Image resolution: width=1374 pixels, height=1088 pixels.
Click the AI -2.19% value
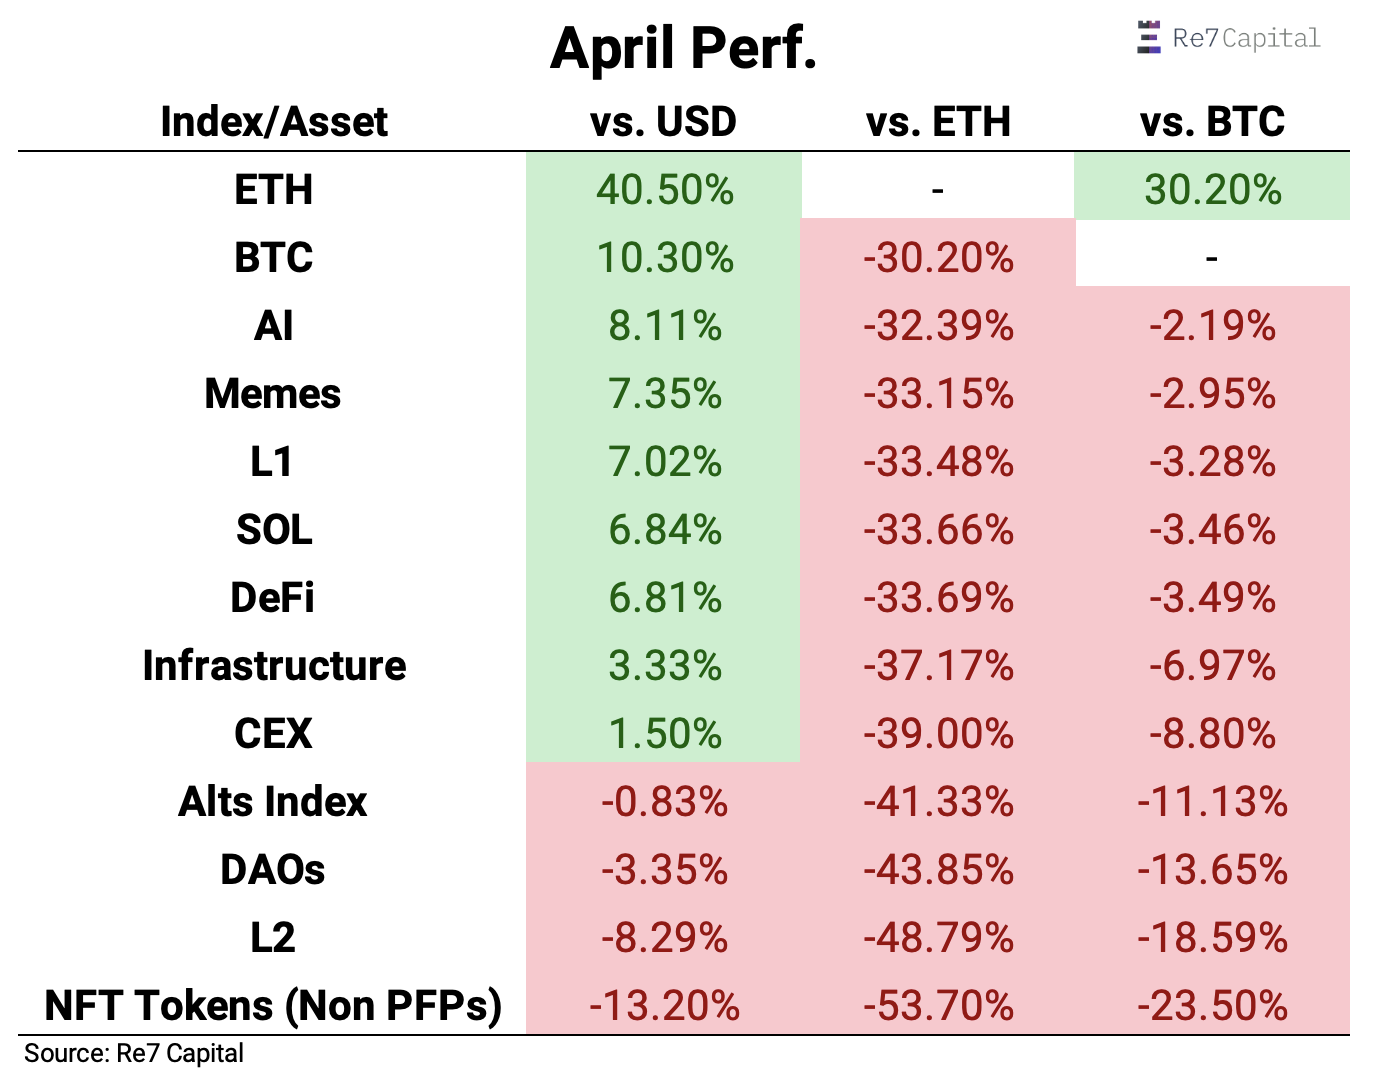(1212, 326)
